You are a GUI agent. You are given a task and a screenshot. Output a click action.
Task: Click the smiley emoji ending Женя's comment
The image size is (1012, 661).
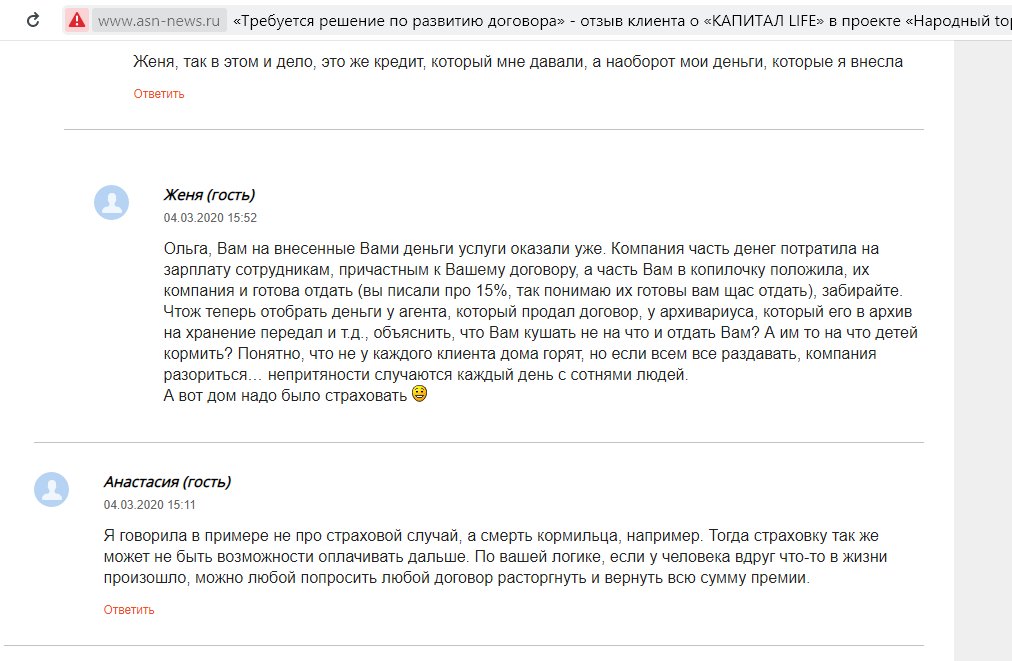coord(419,395)
